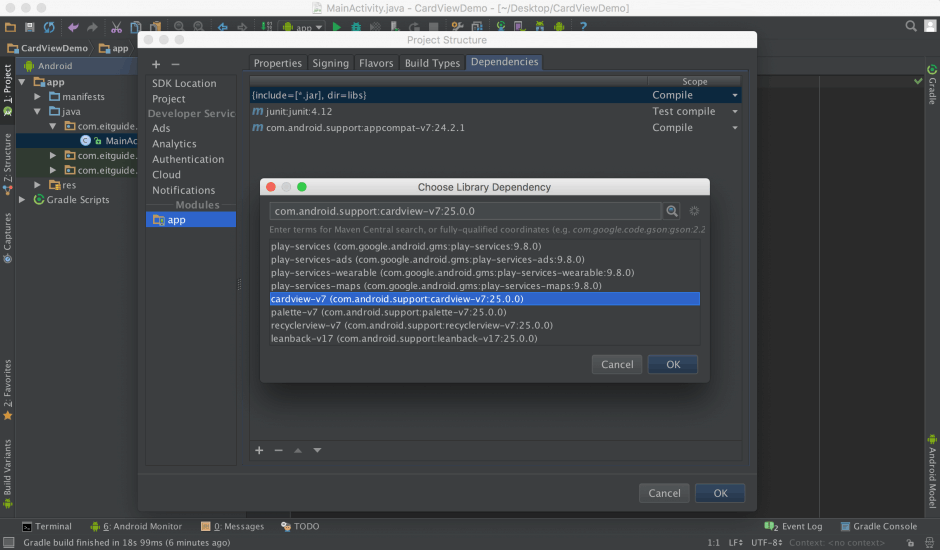Expand the res folder
940x550 pixels.
pos(37,185)
